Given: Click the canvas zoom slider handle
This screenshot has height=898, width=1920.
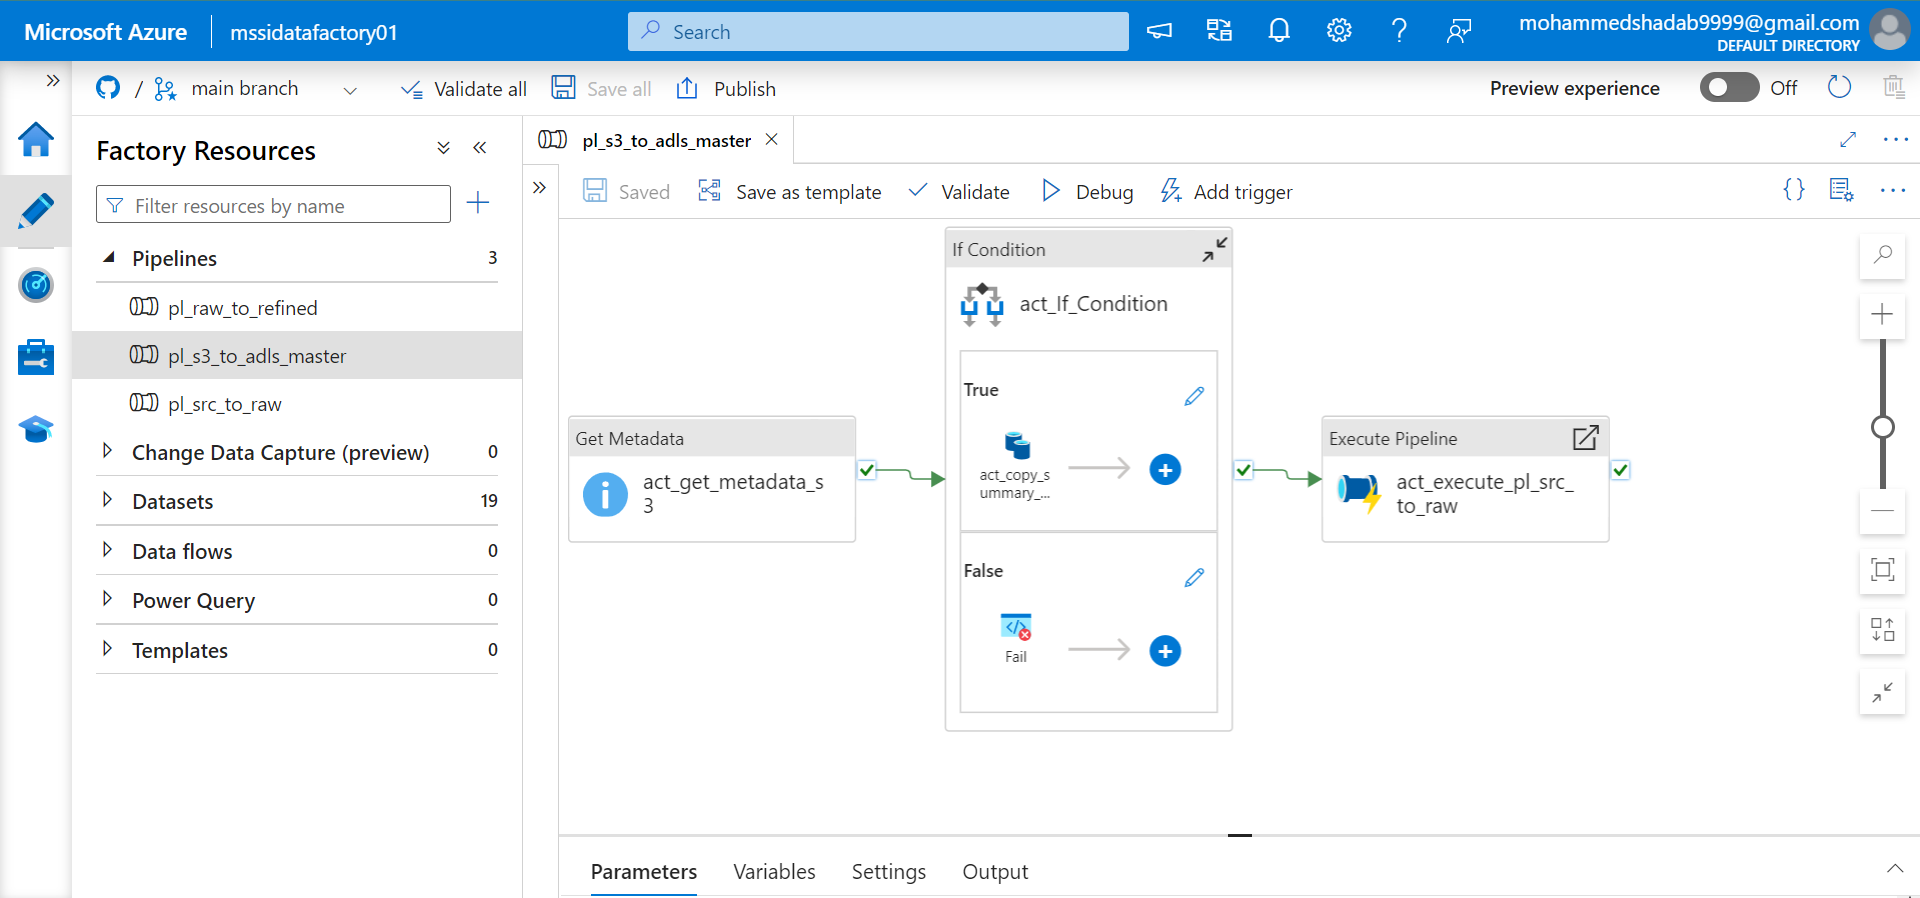Looking at the screenshot, I should (1882, 427).
